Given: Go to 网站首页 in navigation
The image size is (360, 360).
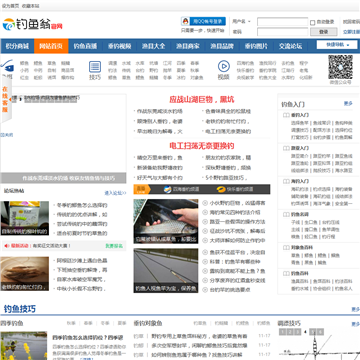Looking at the screenshot, I should tap(51, 46).
